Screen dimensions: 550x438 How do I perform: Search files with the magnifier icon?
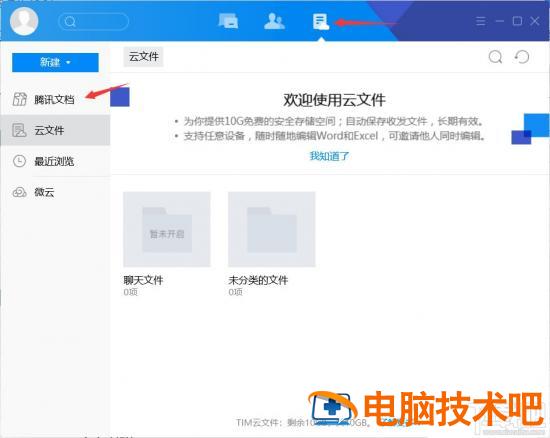click(495, 56)
